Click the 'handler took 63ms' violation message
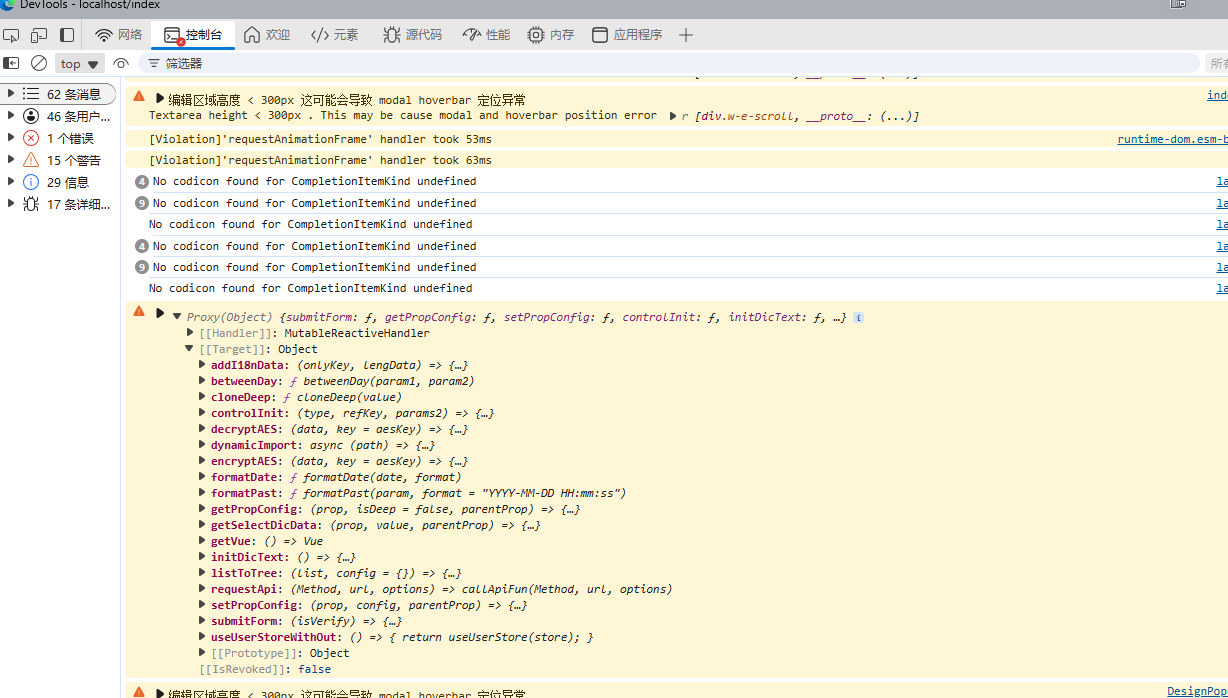The height and width of the screenshot is (698, 1228). coord(320,160)
